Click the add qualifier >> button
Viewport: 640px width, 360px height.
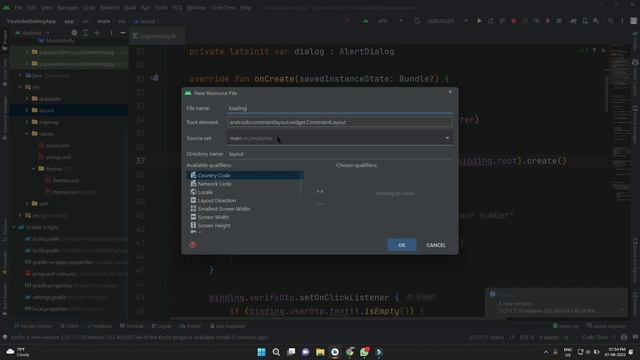320,191
